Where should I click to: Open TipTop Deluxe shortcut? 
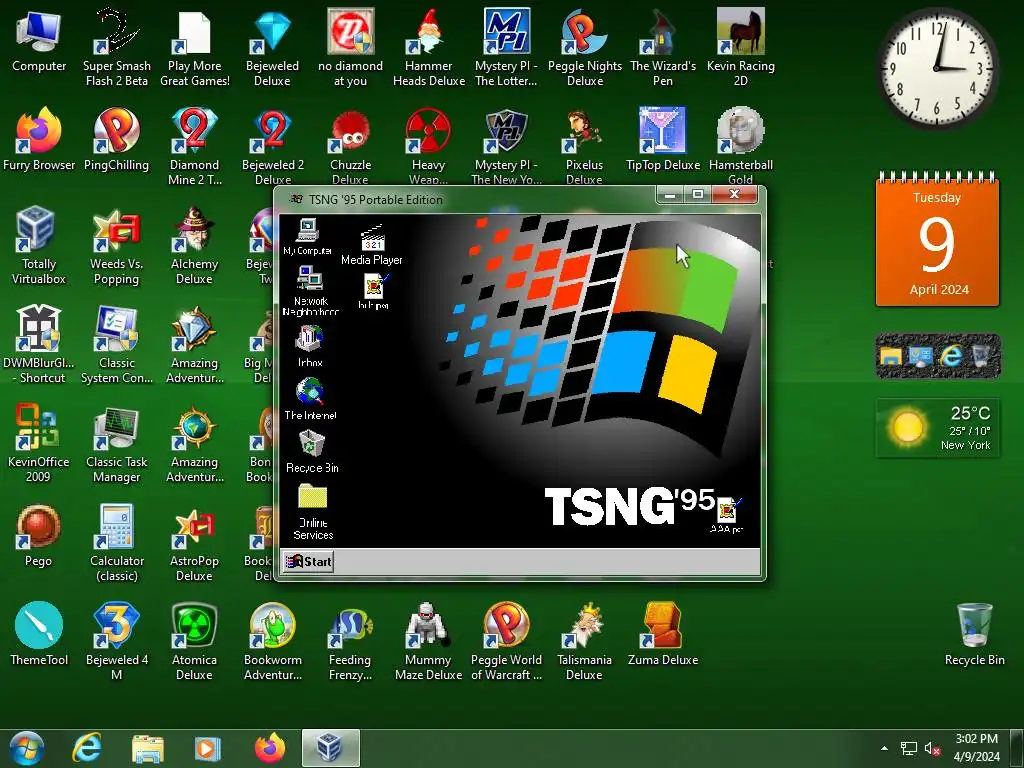tap(662, 140)
